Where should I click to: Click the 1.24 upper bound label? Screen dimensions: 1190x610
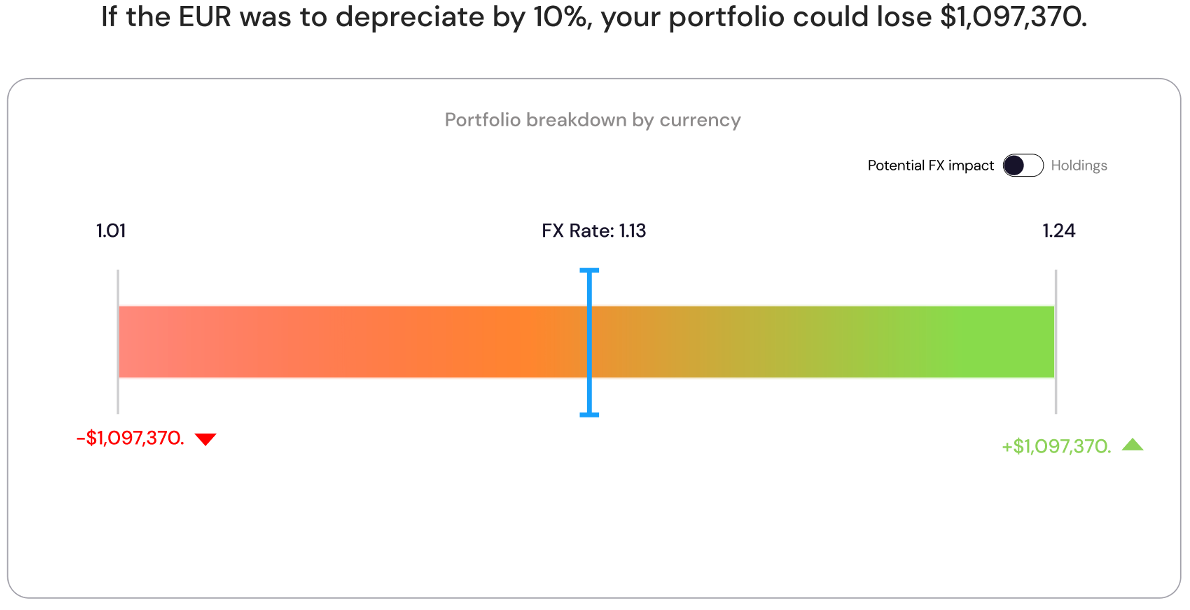point(1059,231)
